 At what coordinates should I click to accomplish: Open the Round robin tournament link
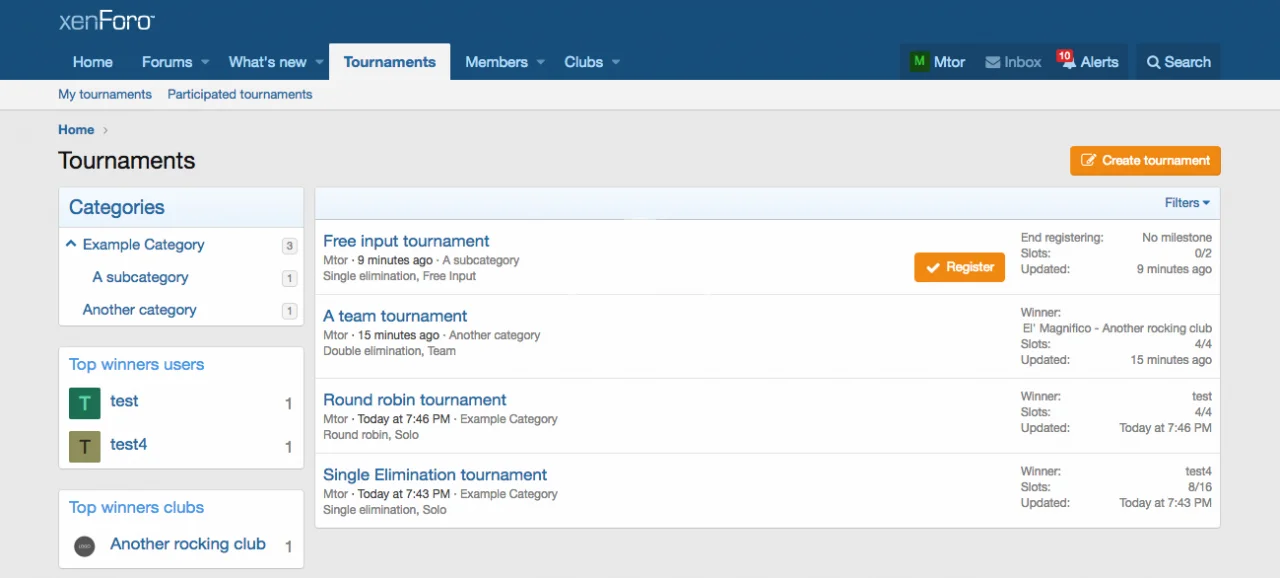415,399
